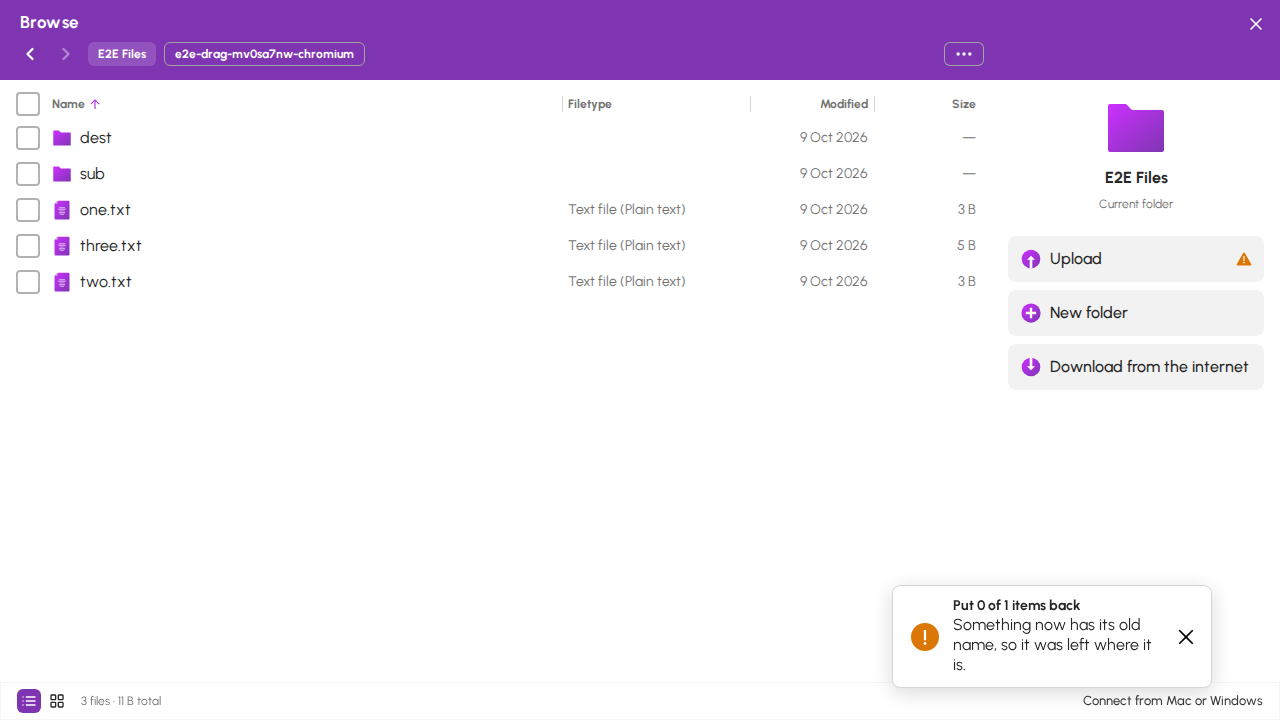Click the sub folder icon
Screen dimensions: 1280x720
(62, 174)
